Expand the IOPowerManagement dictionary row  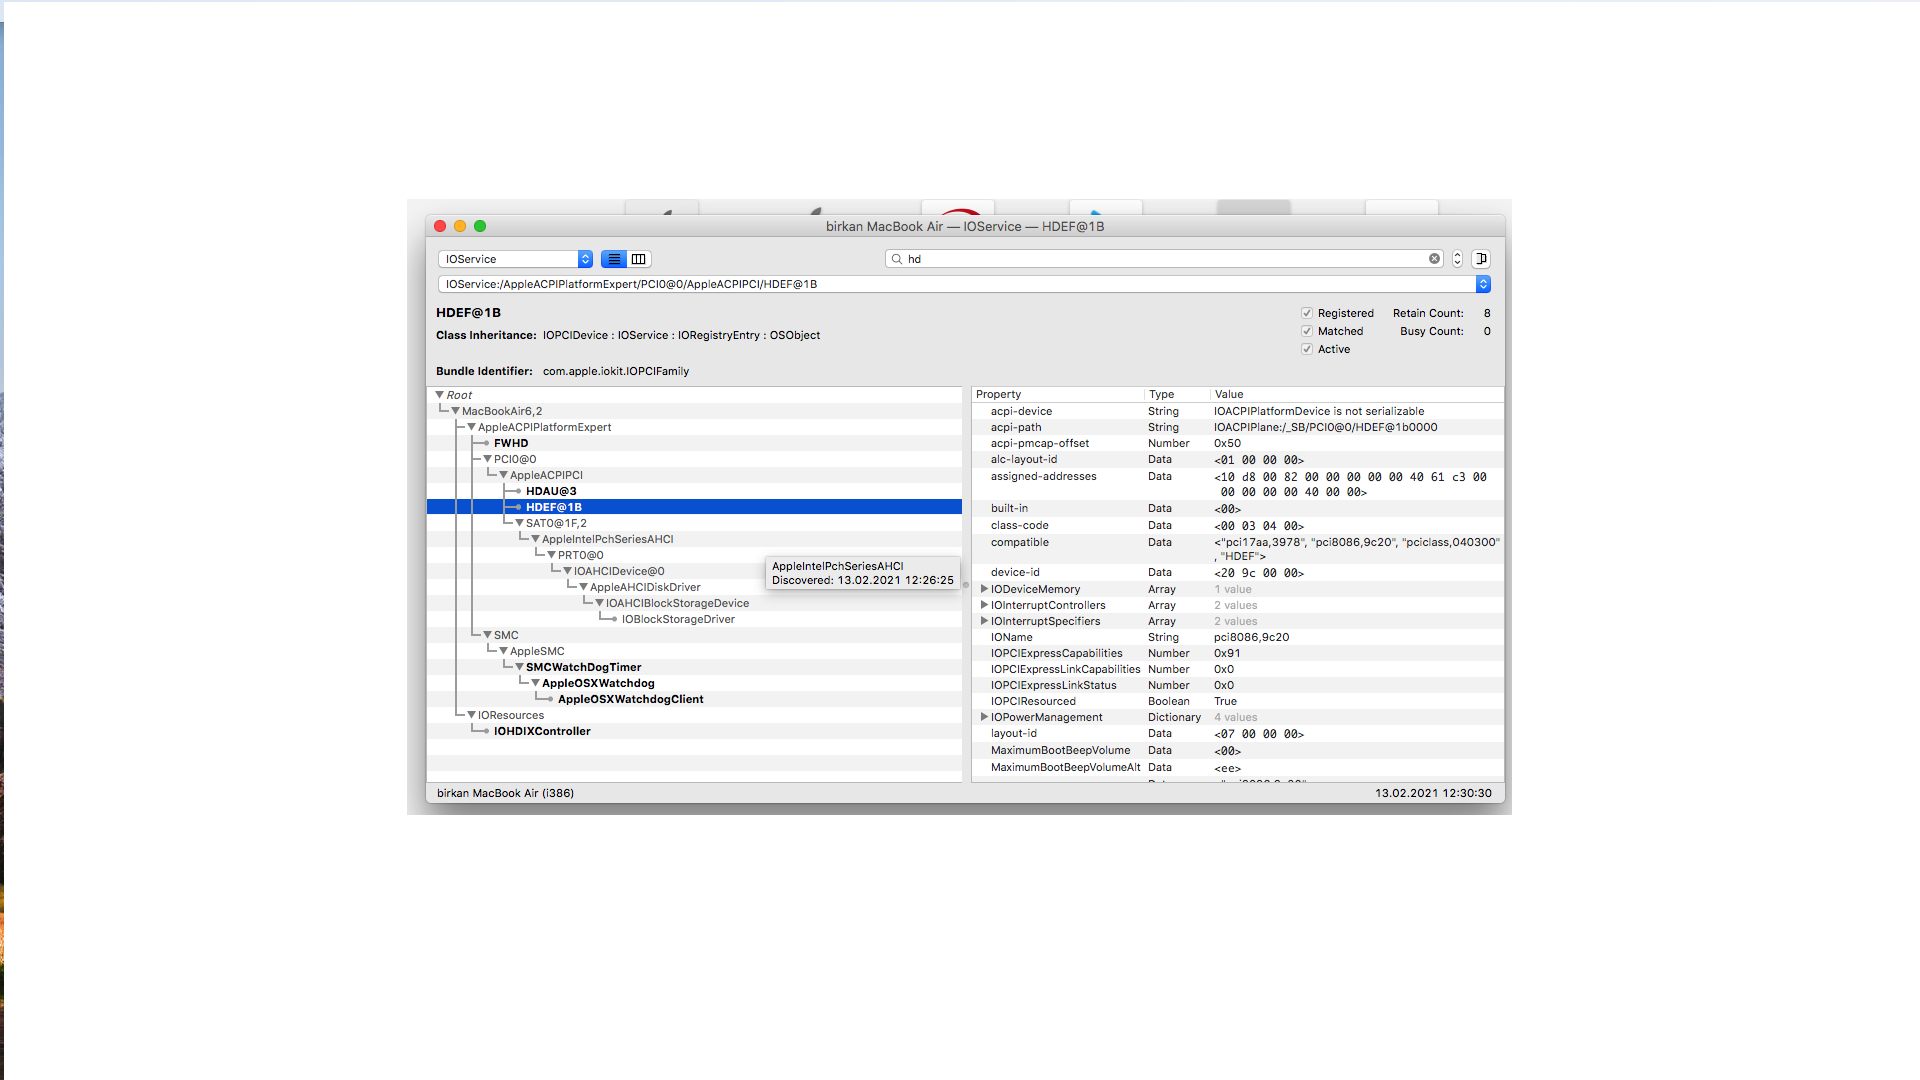click(x=984, y=717)
